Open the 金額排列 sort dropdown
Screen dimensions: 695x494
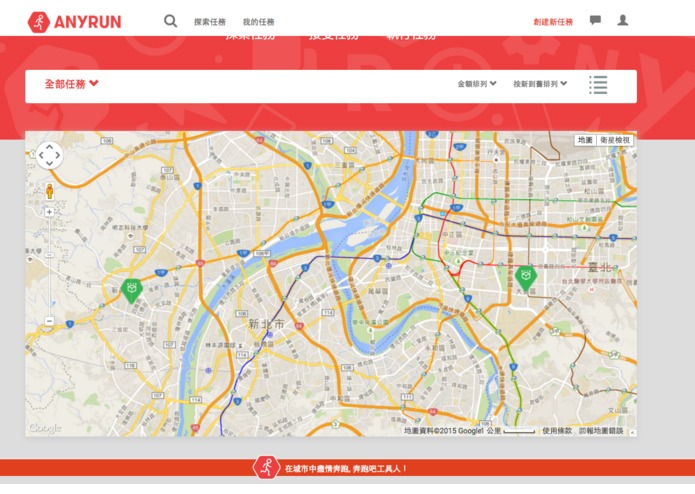477,84
